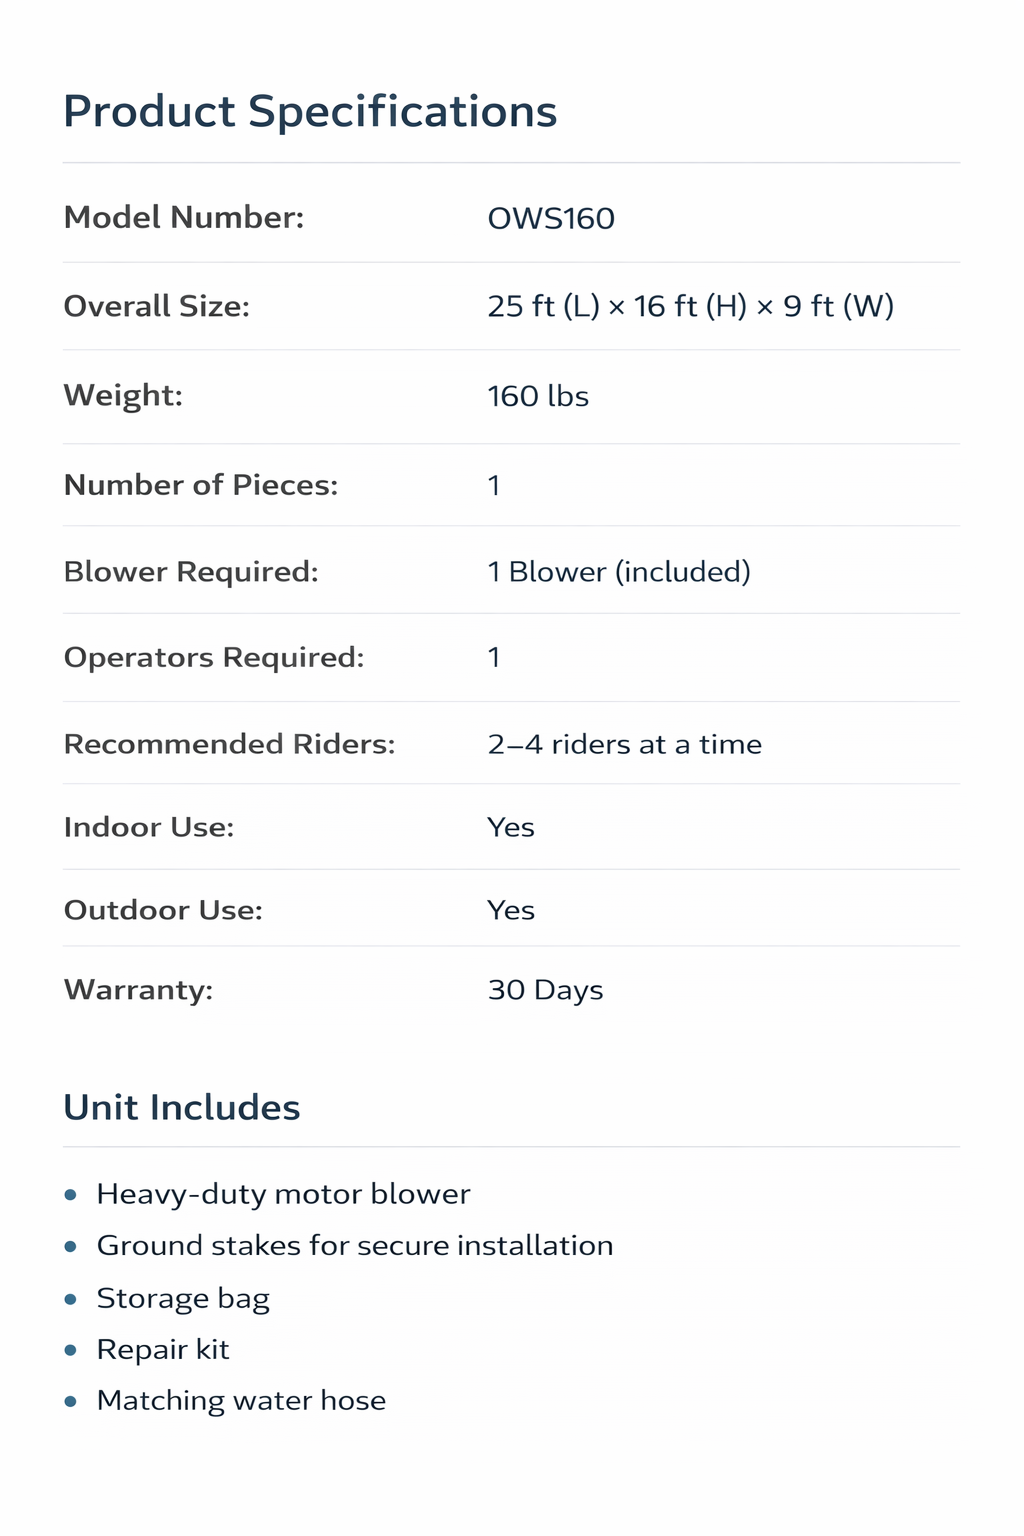Image resolution: width=1024 pixels, height=1536 pixels.
Task: Click the Model Number label
Action: 184,217
